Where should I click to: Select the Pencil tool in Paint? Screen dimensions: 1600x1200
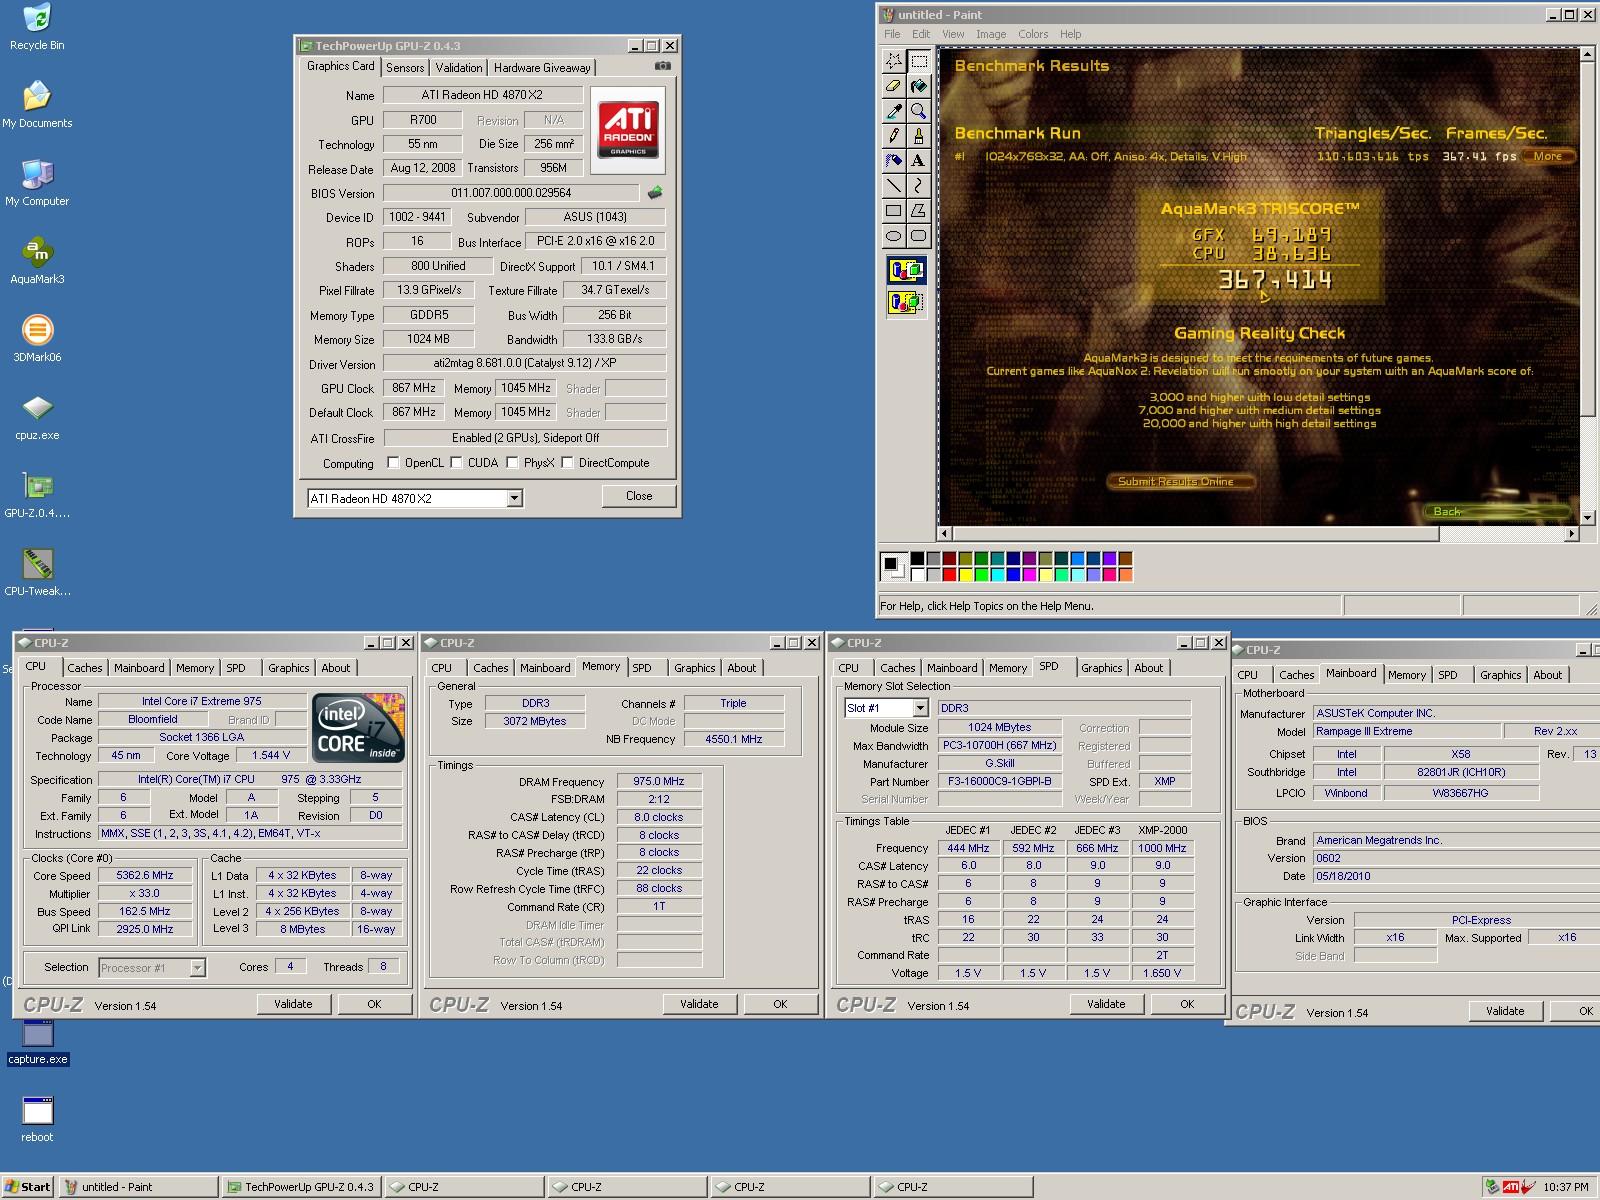click(893, 136)
